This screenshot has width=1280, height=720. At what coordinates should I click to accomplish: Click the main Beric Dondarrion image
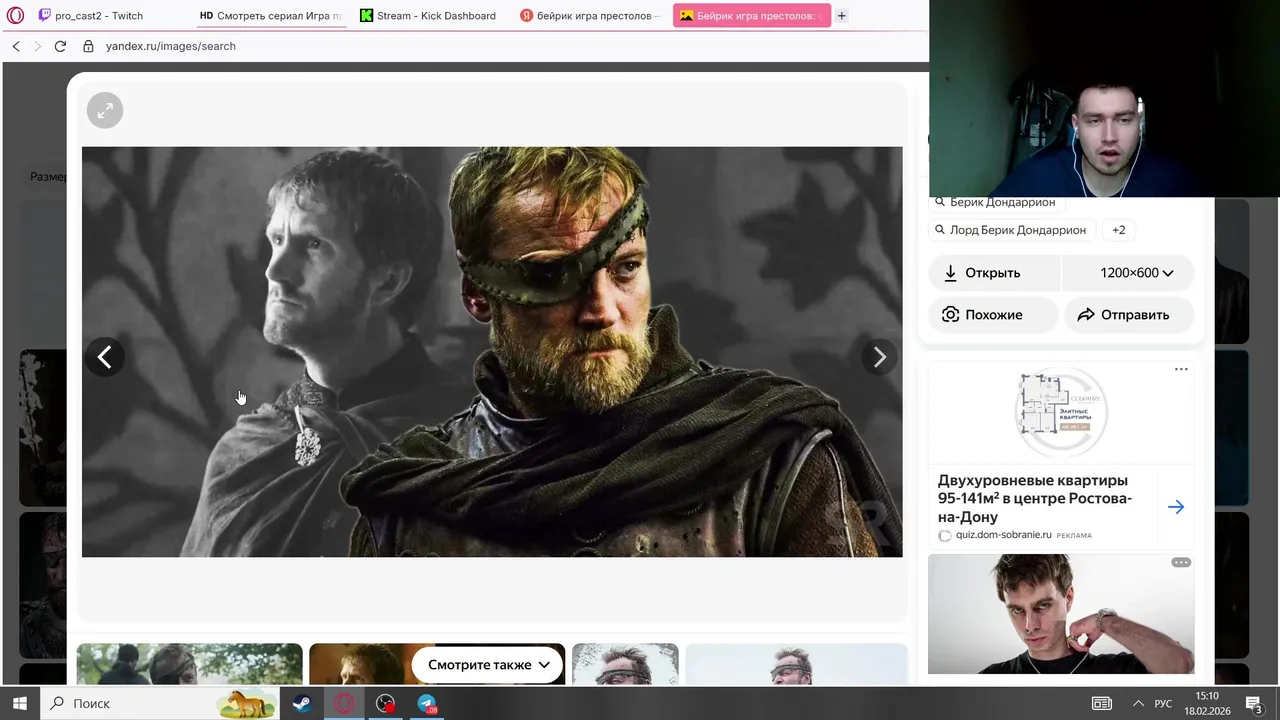coord(492,352)
